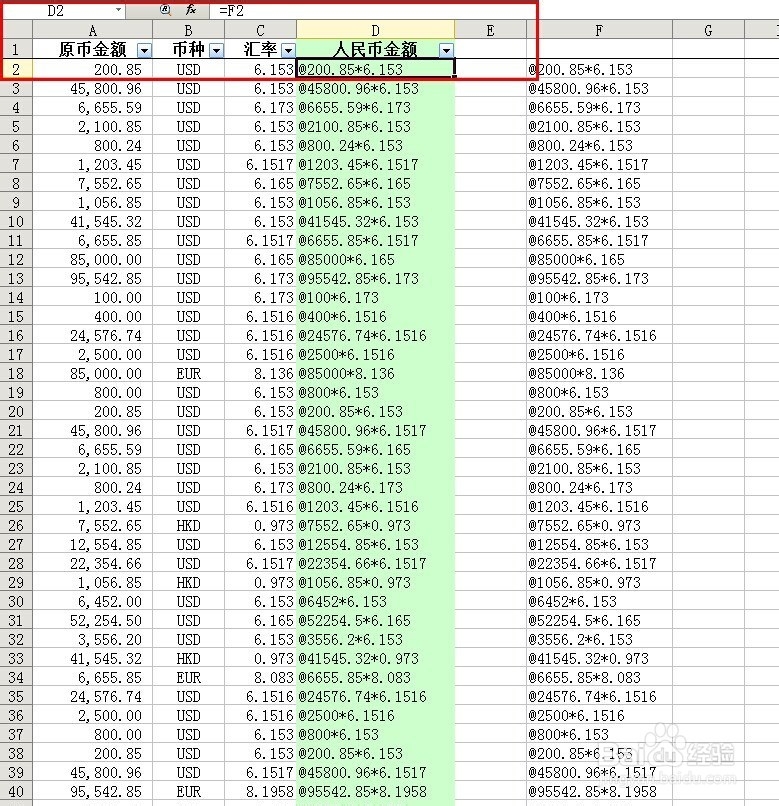The image size is (779, 806).
Task: Click header cell 汇率
Action: pos(260,49)
